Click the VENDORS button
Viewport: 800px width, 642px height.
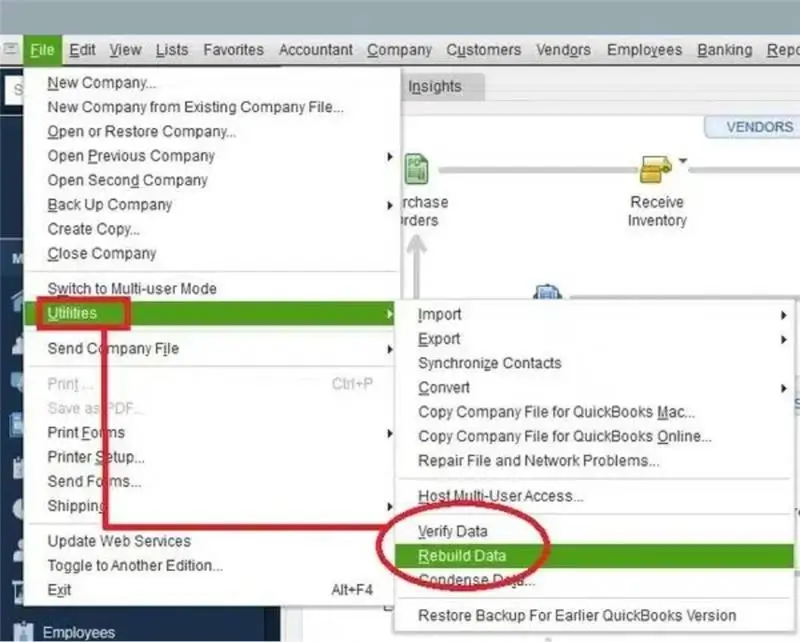click(753, 127)
